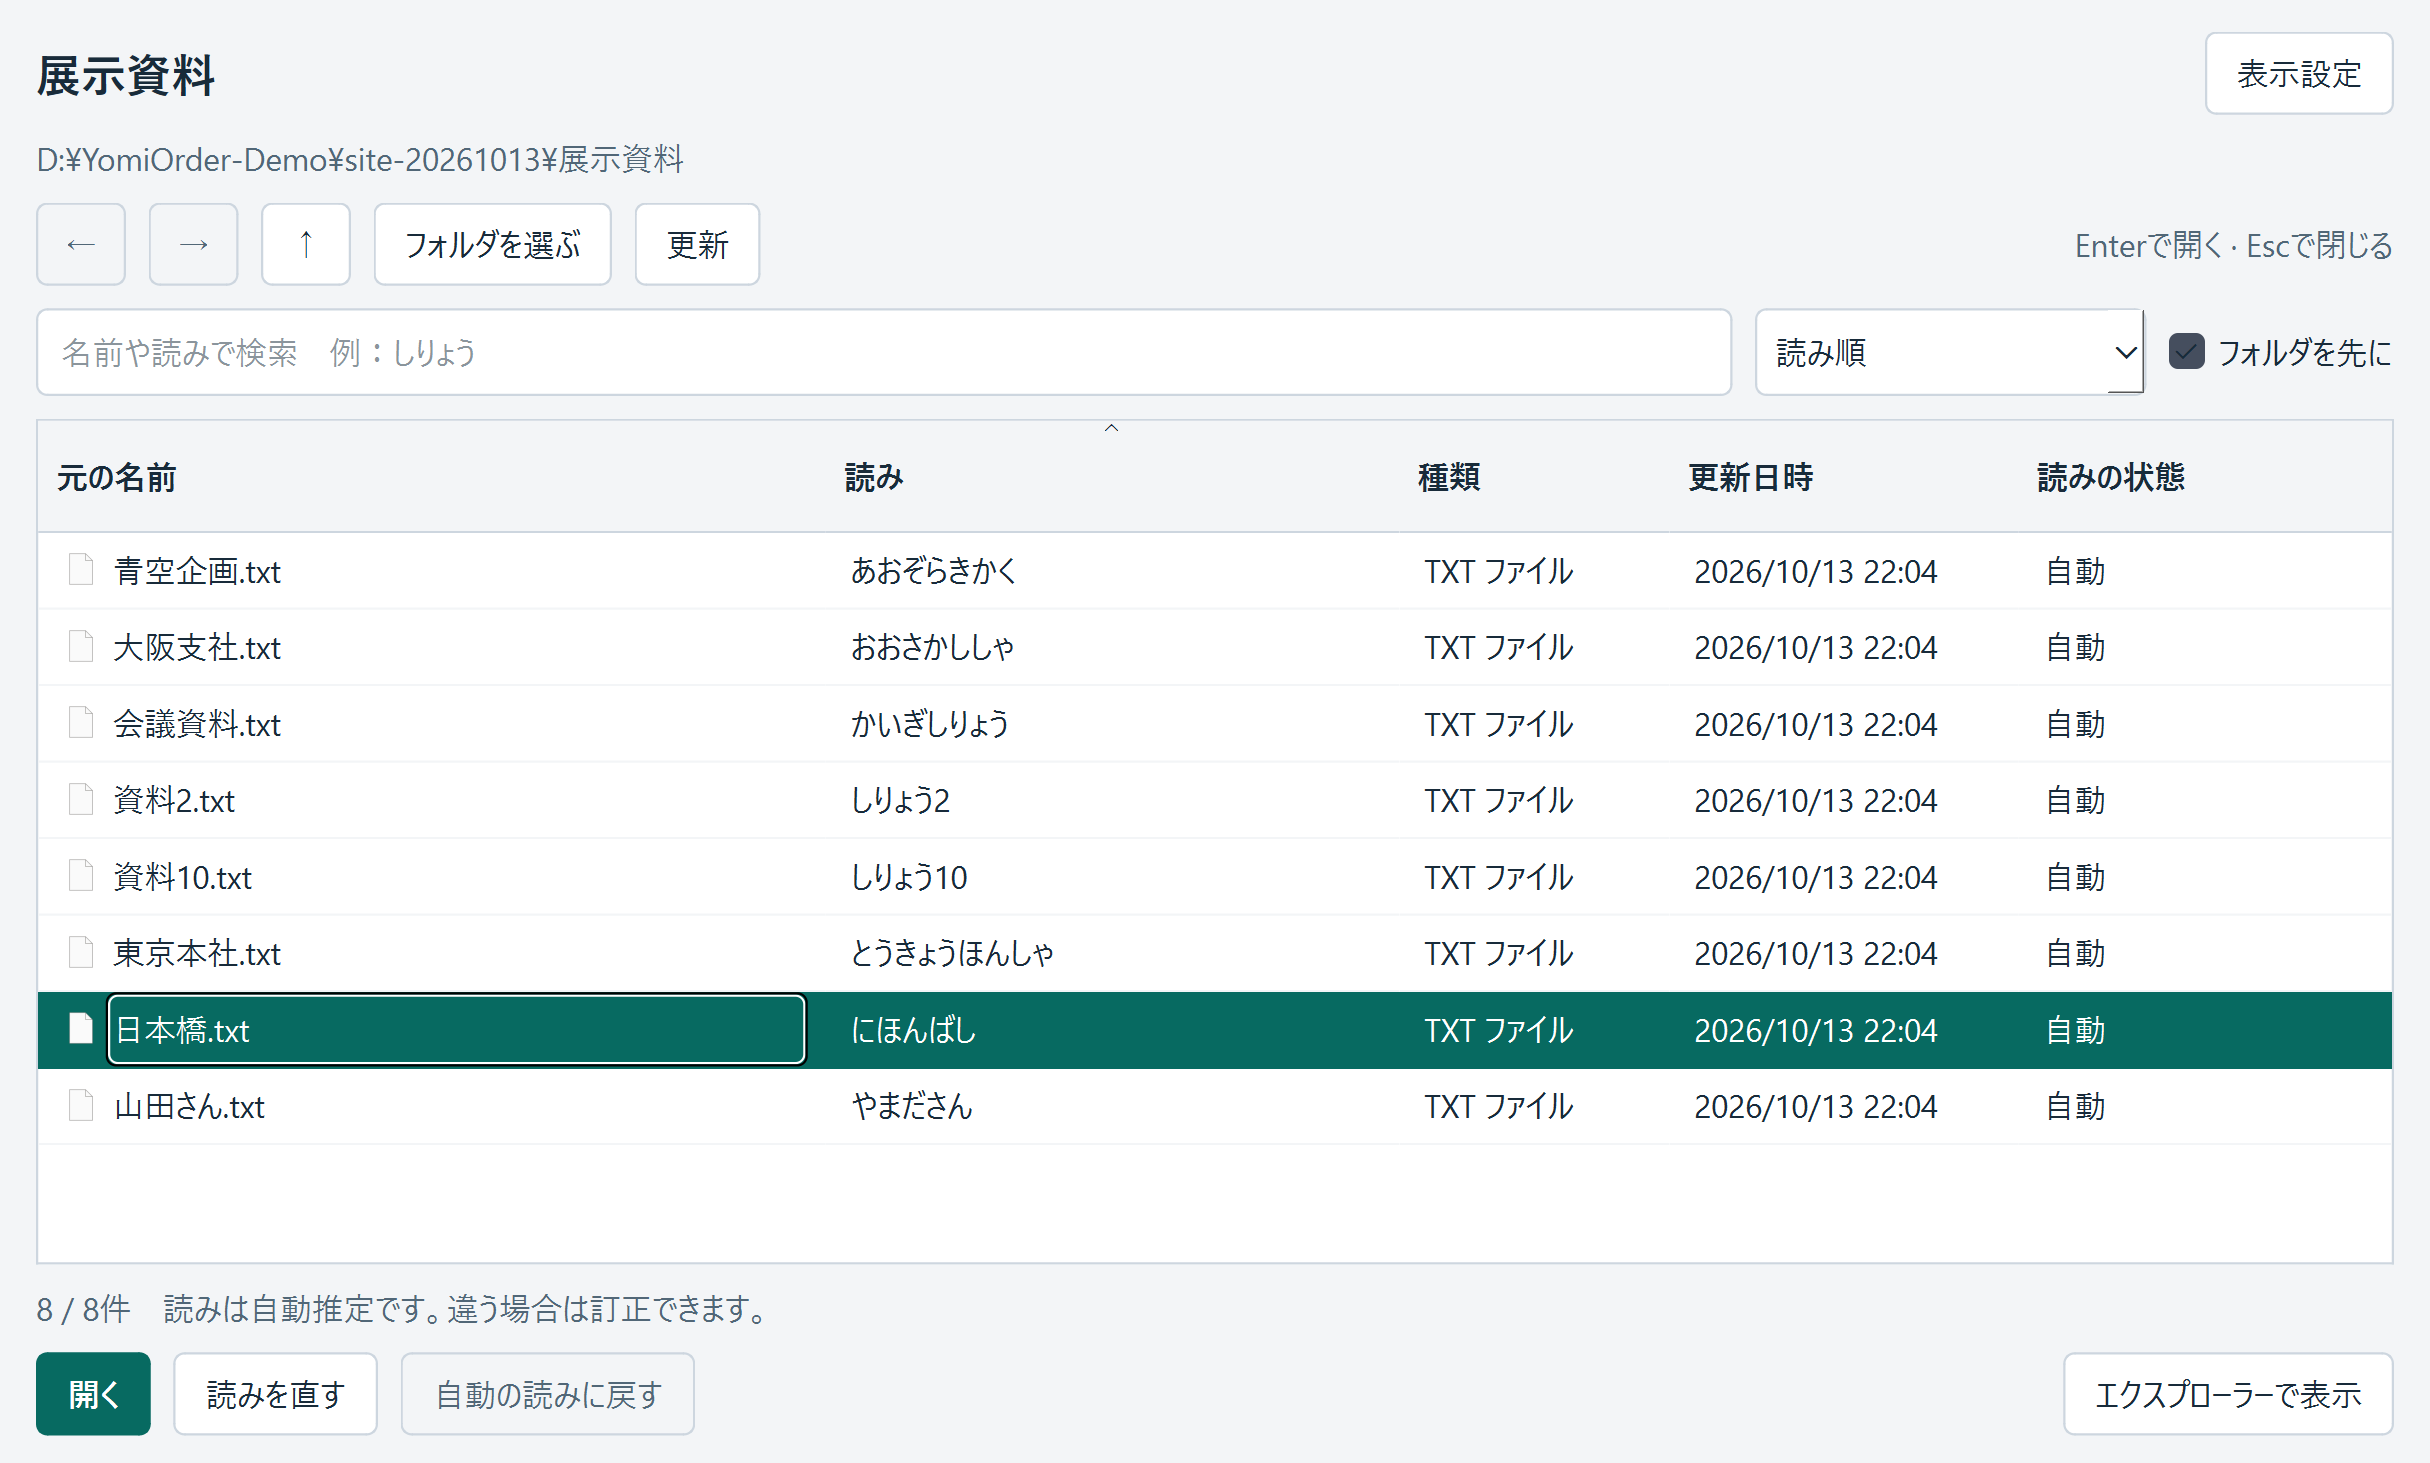Click file icon next to 青空企画.txt

click(81, 569)
